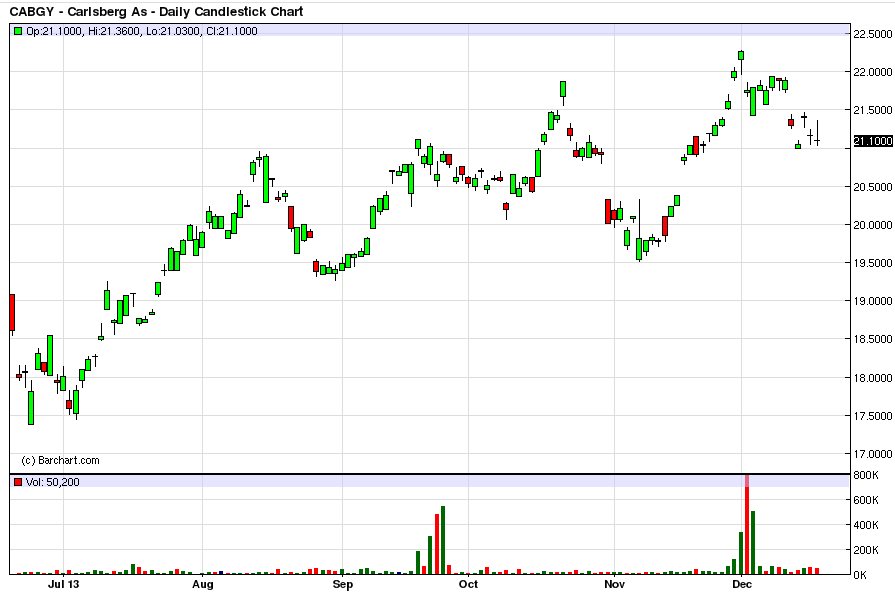Click the 22.0000 price axis label
Screen dimensions: 895x596
[x=873, y=72]
